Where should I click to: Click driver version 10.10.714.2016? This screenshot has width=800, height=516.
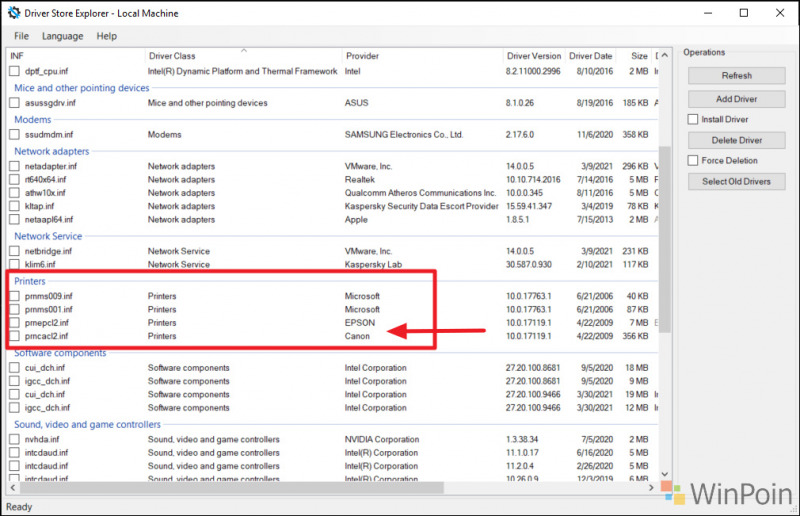coord(533,180)
